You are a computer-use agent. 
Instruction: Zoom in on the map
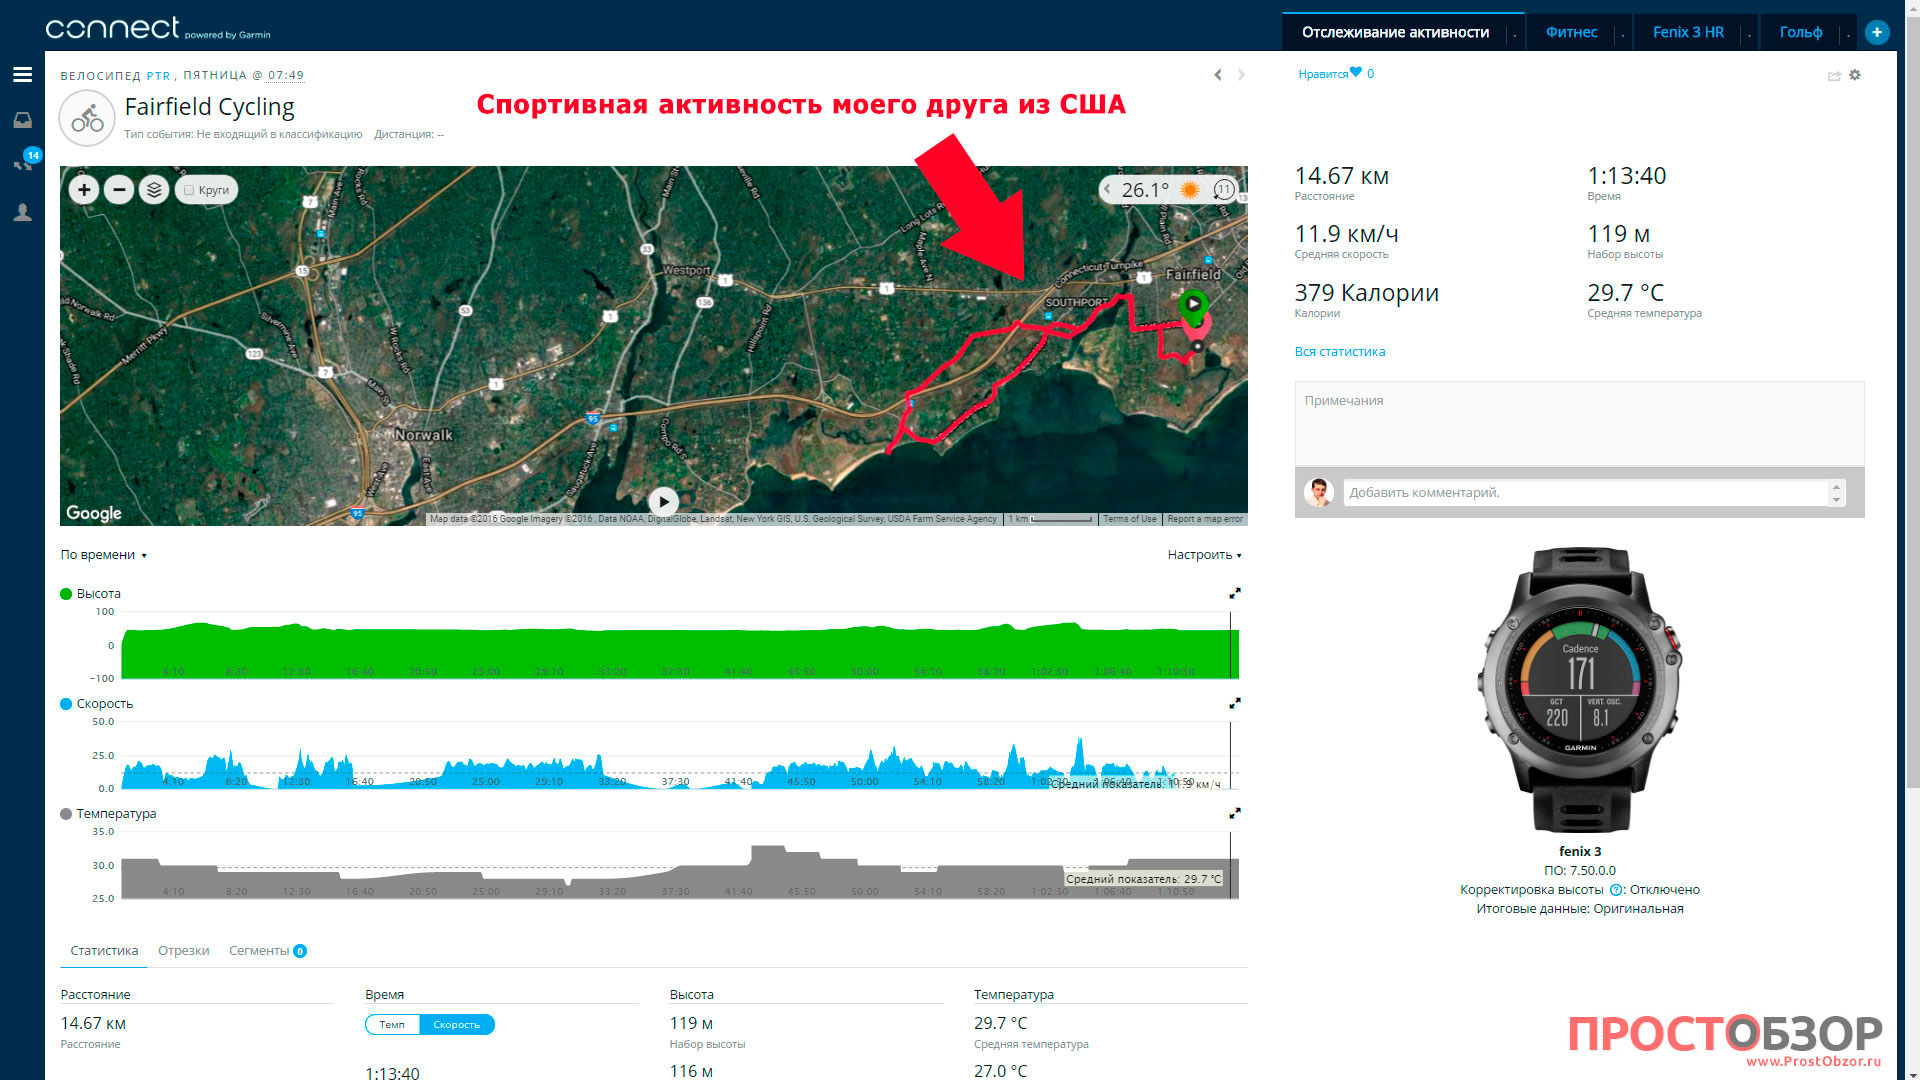[x=84, y=190]
